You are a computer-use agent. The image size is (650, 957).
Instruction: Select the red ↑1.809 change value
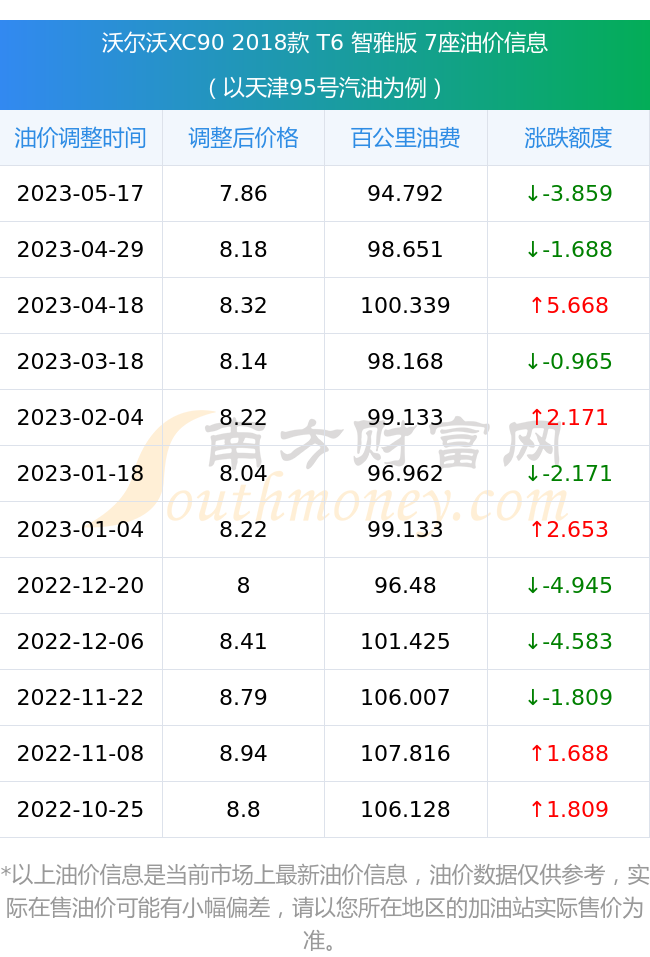(x=568, y=809)
